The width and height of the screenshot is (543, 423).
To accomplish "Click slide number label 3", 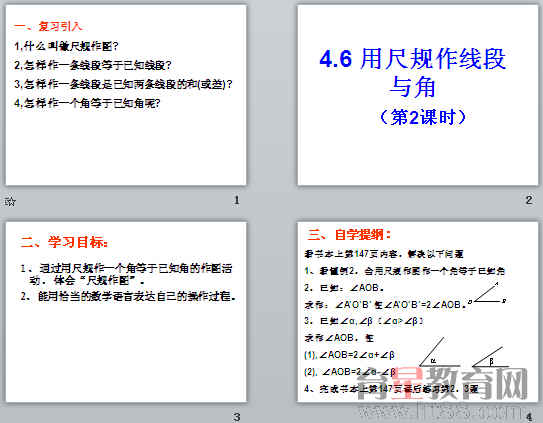I will pos(237,417).
